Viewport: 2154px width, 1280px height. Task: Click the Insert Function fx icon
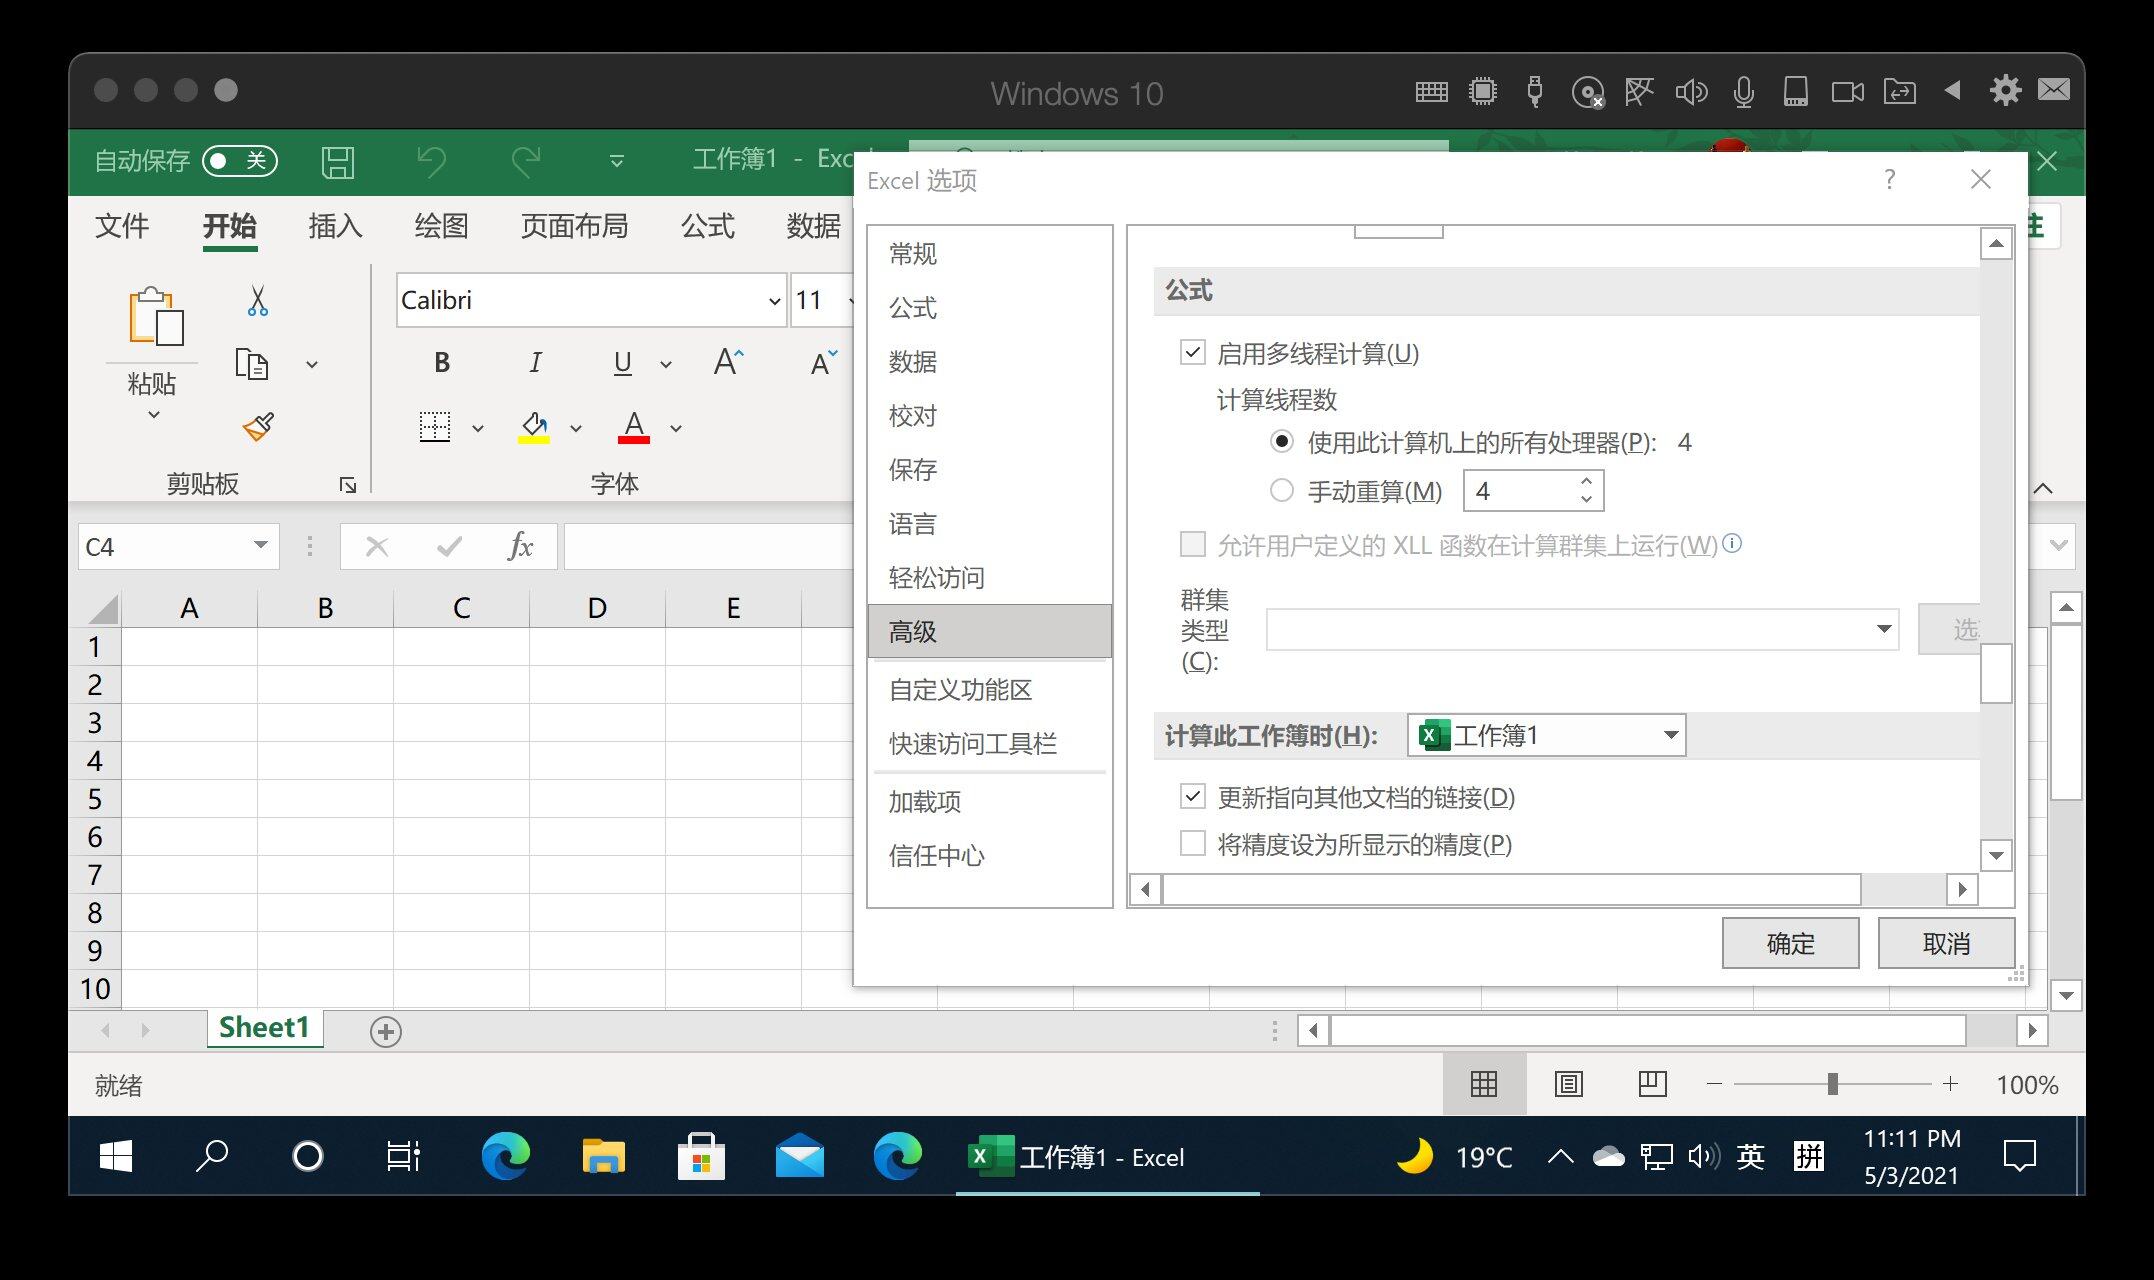pyautogui.click(x=520, y=546)
